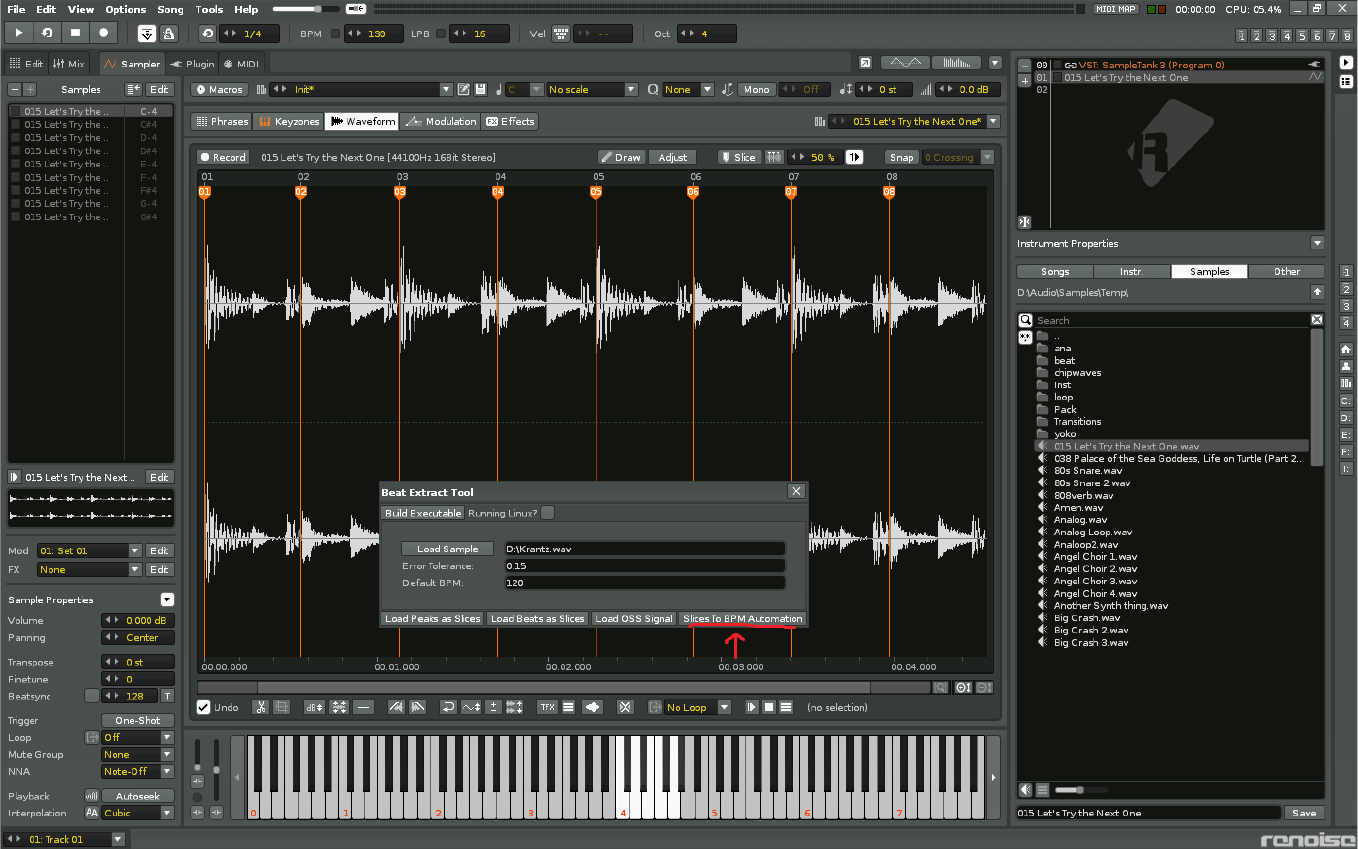Expand the Instrument Properties panel

1317,243
